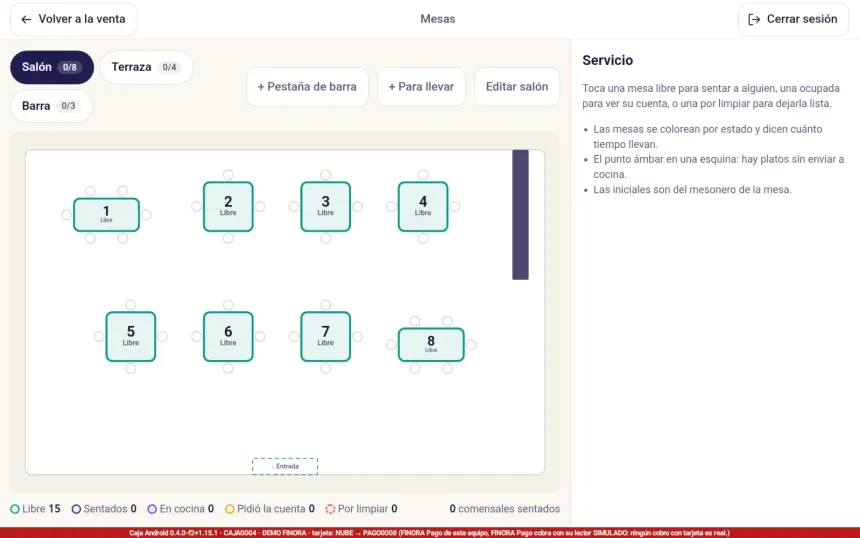Tap table 4 to seat guests
860x538 pixels.
[423, 206]
